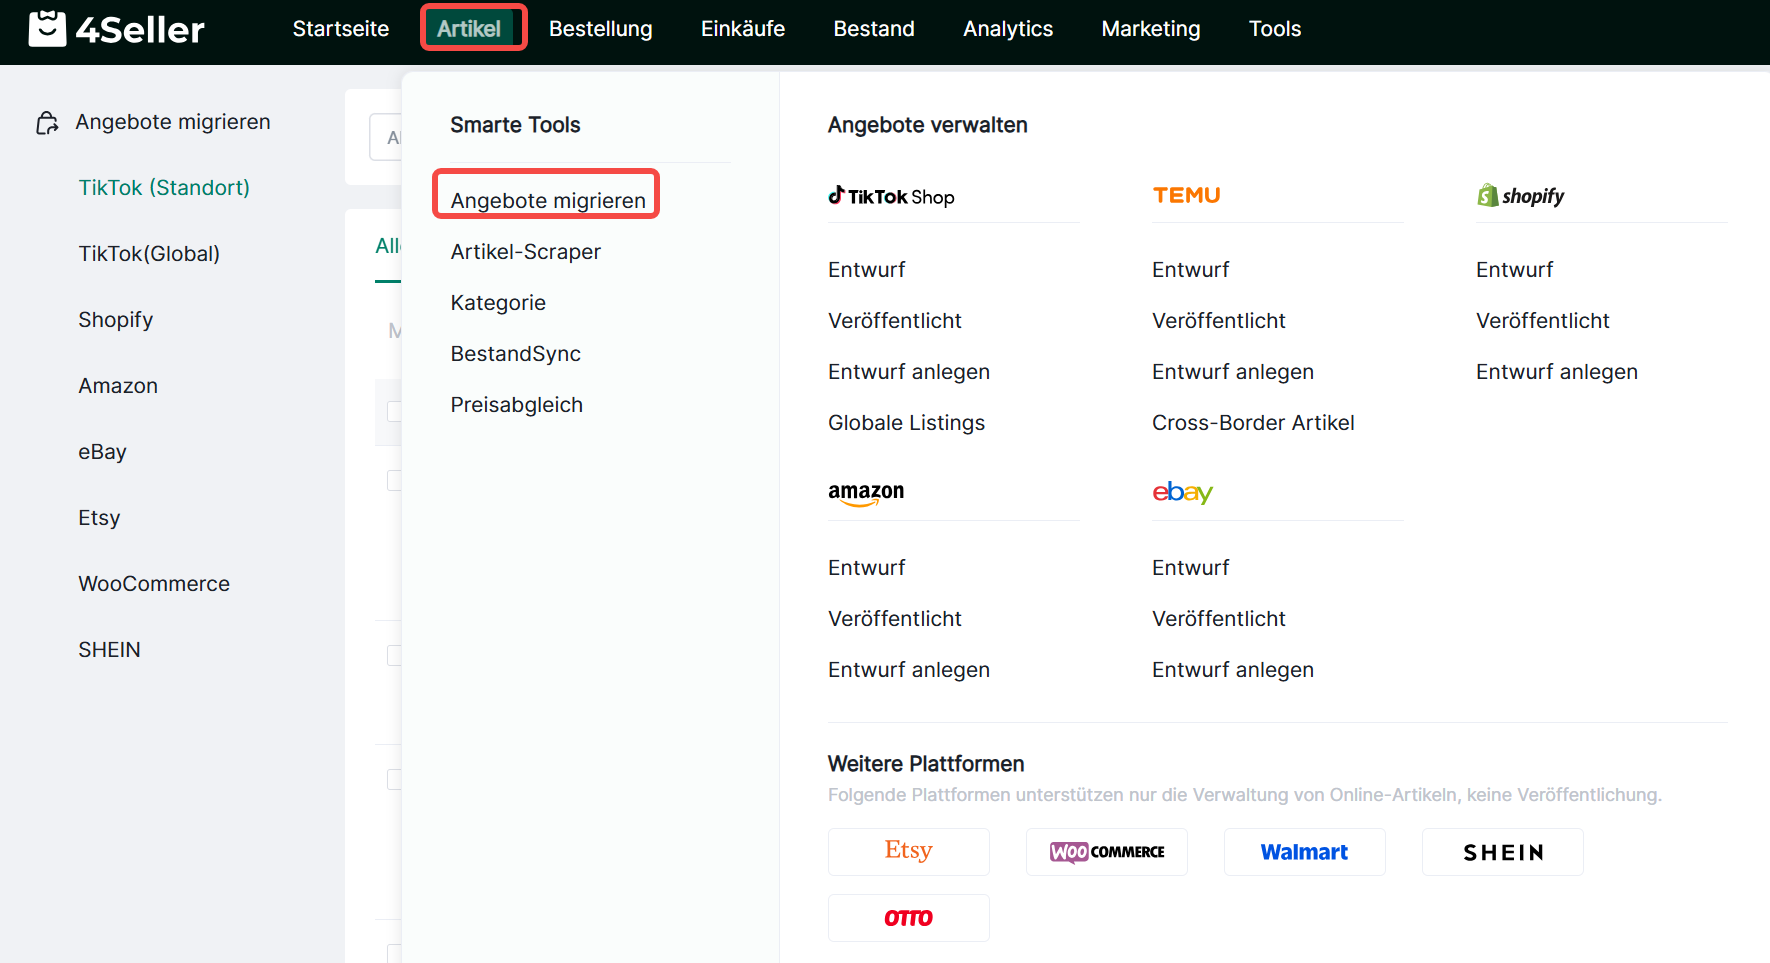Click the TikTok Shop logo

(x=891, y=196)
